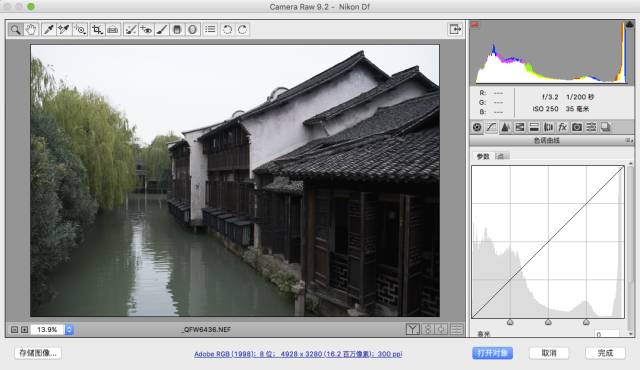640x370 pixels.
Task: Click the midtones split slider under curve
Action: point(548,322)
